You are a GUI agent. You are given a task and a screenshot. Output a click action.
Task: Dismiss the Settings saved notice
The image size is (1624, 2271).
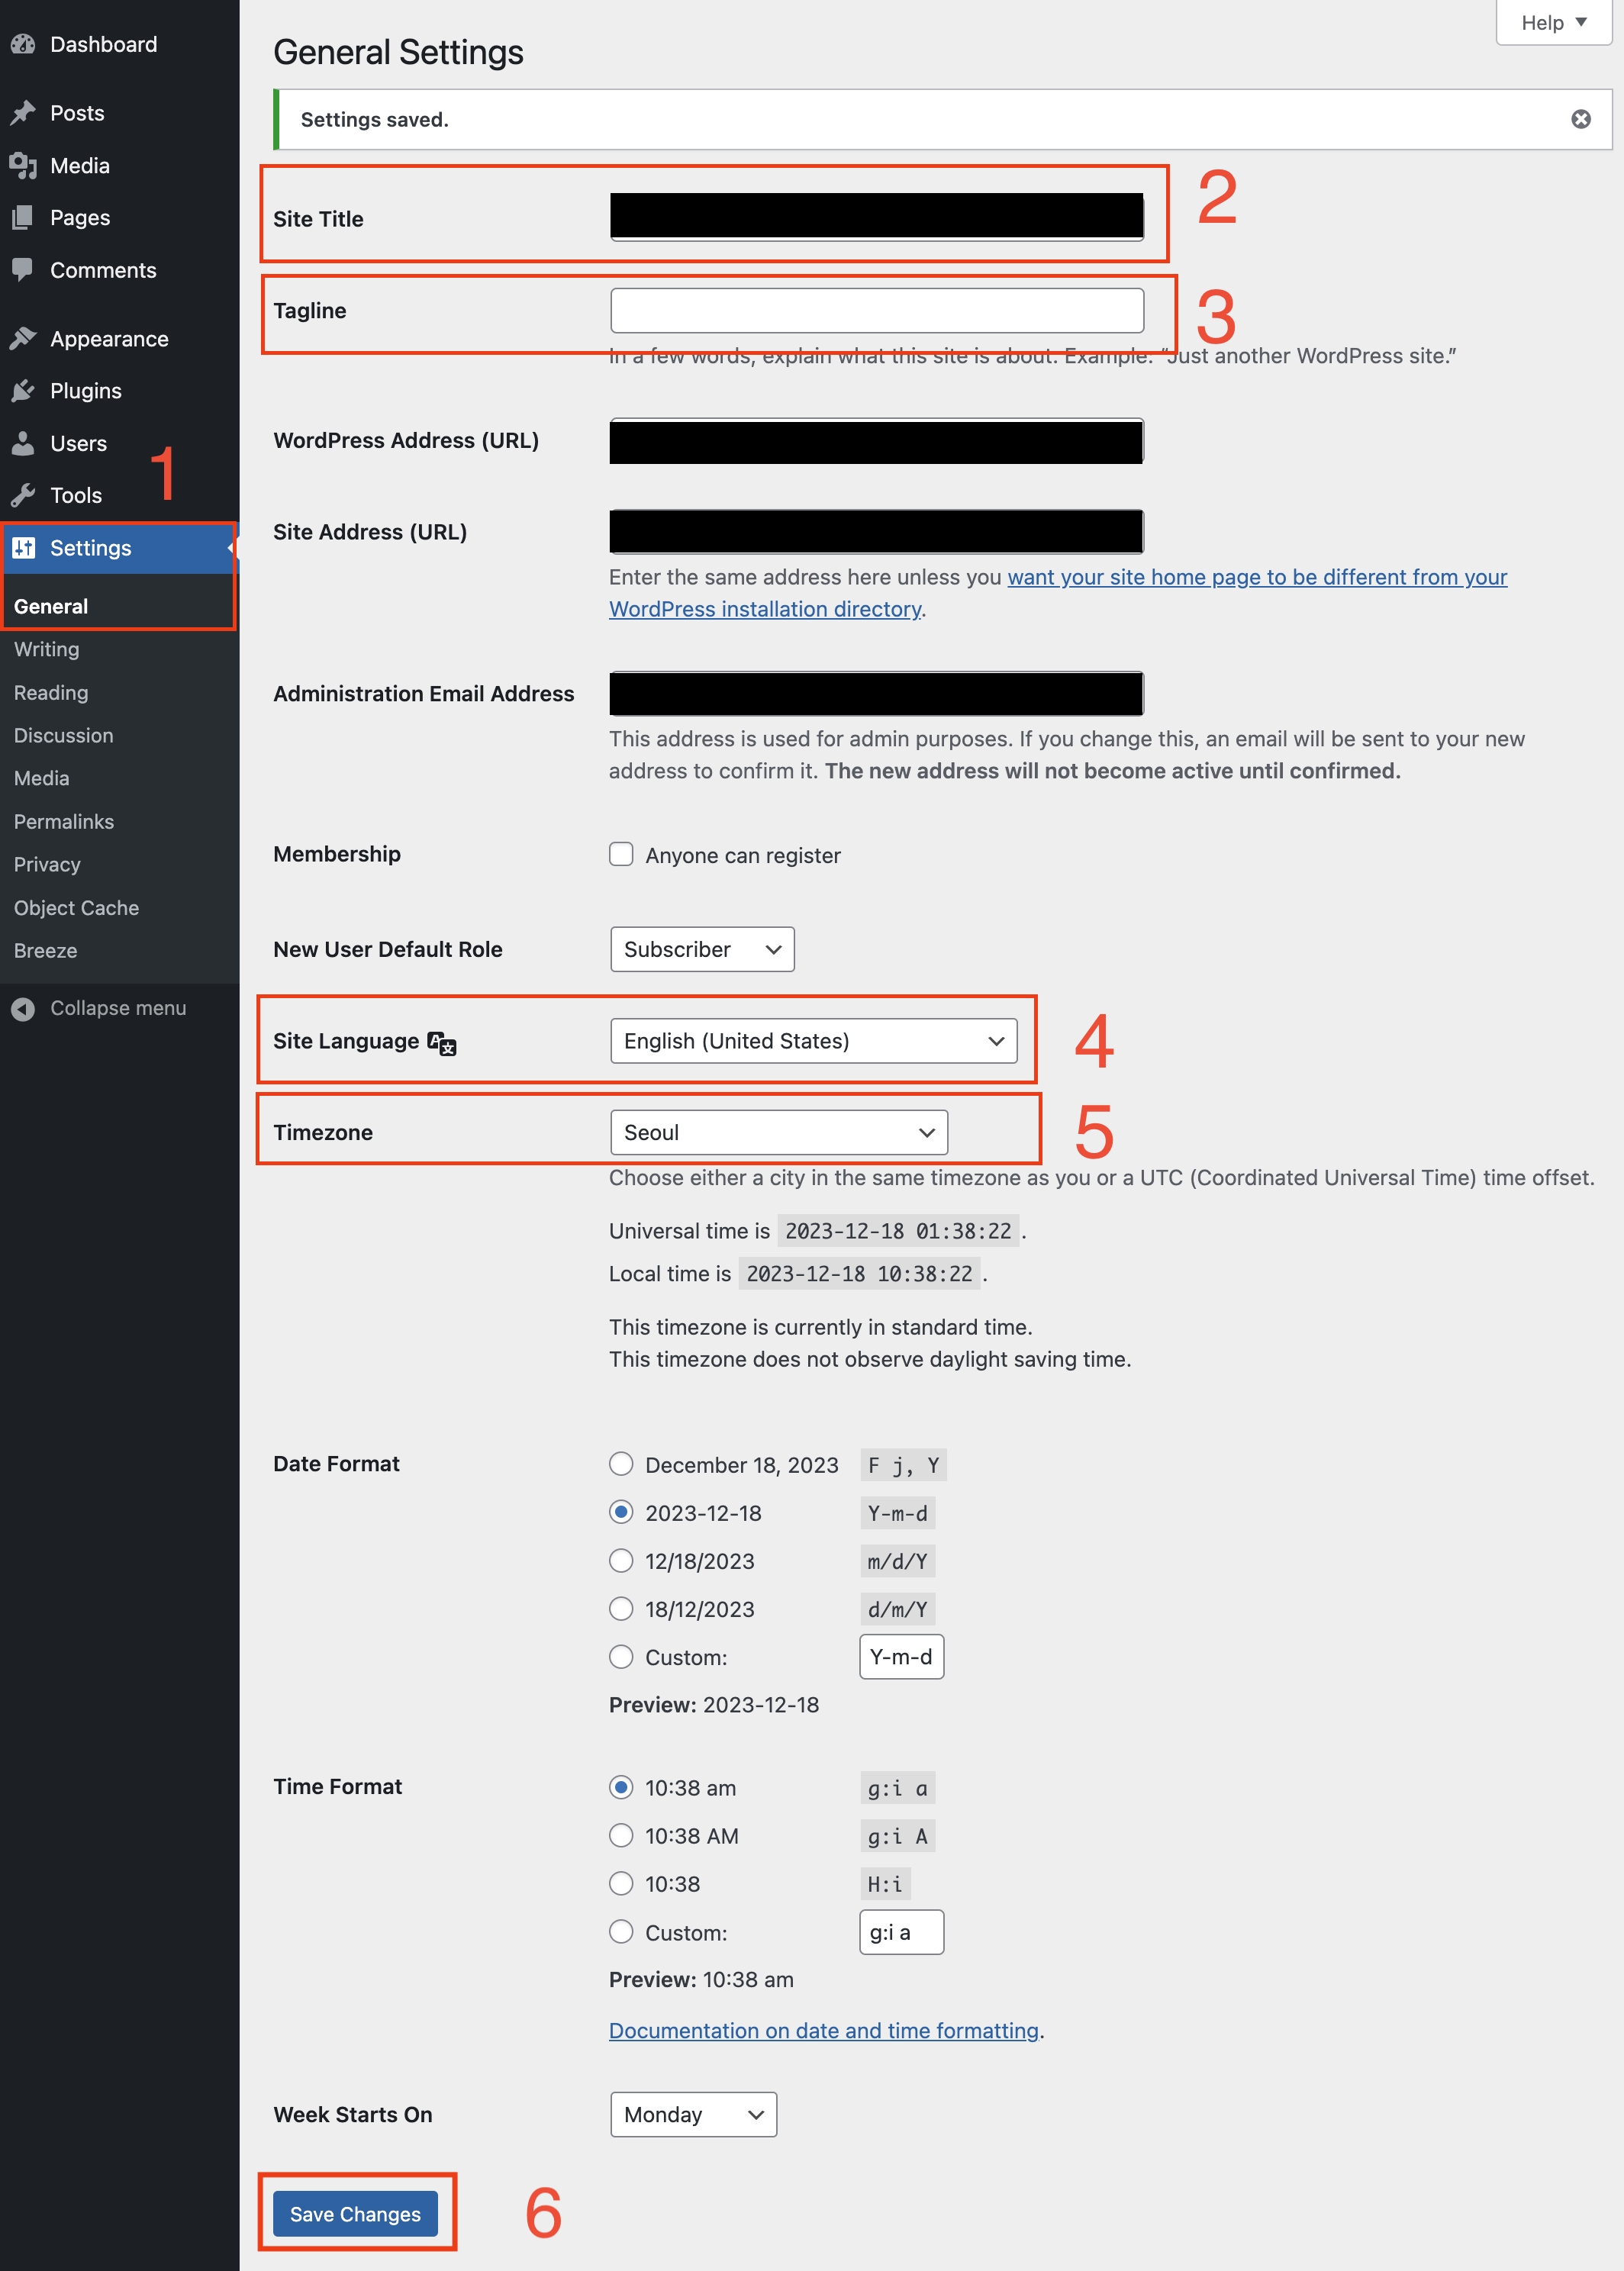[1580, 119]
